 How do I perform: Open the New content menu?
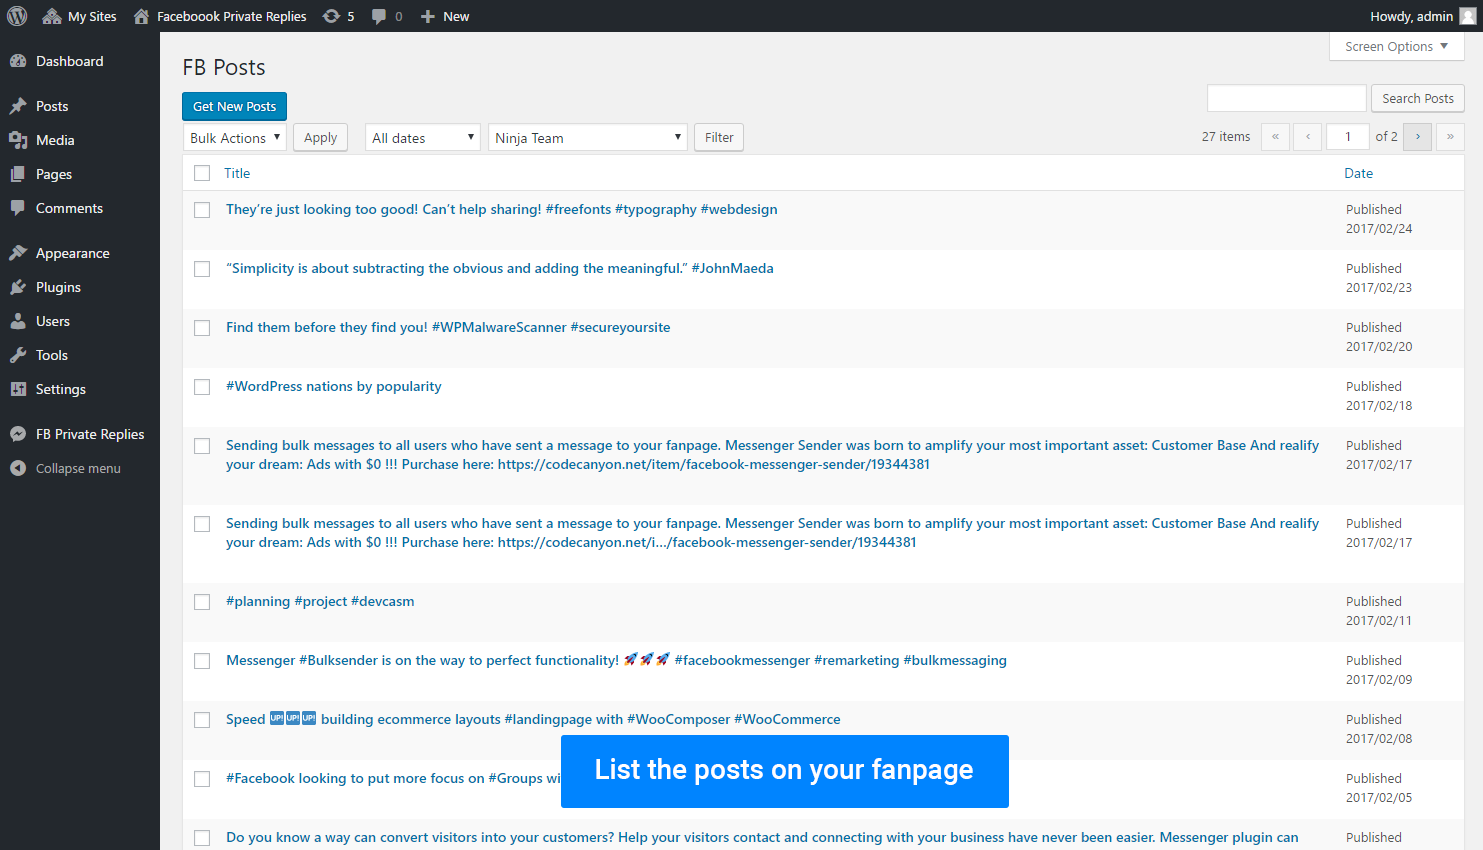point(445,16)
